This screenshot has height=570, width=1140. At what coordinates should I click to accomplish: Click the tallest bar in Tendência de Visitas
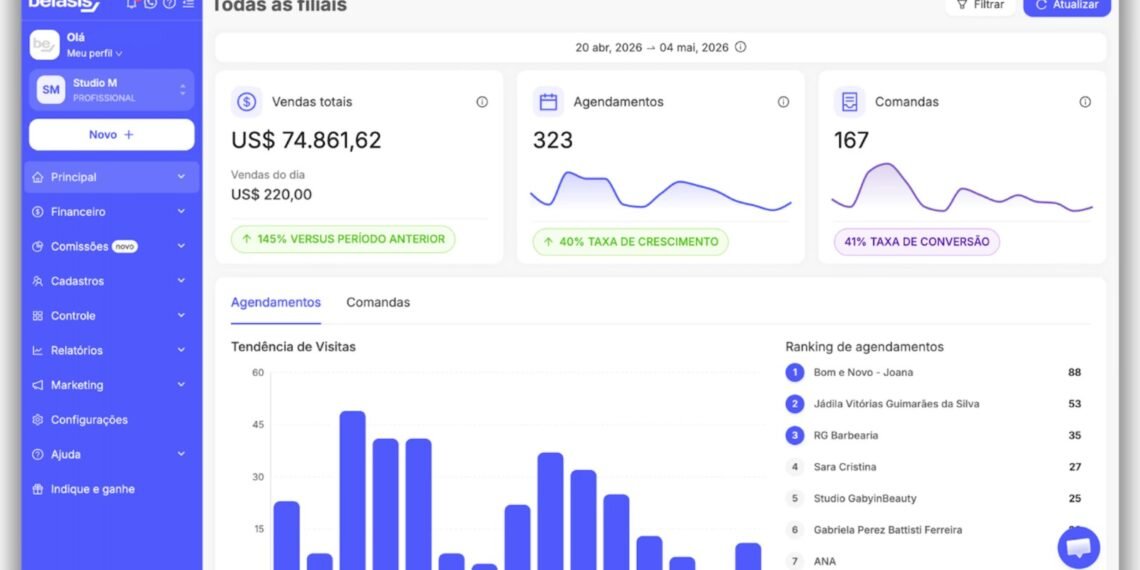[x=353, y=491]
